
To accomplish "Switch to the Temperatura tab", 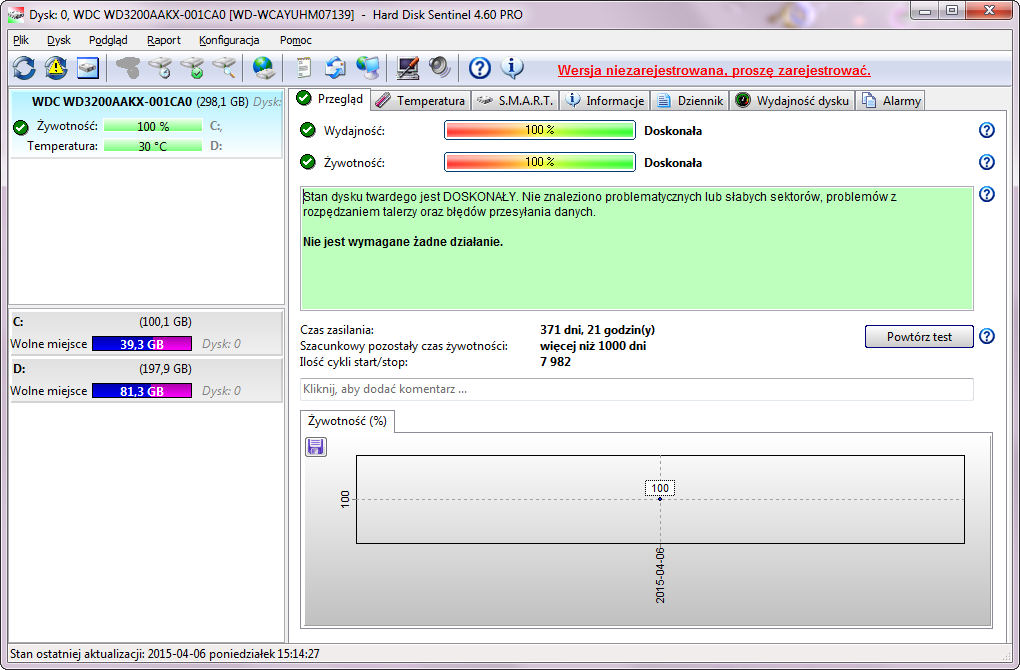I will 420,101.
